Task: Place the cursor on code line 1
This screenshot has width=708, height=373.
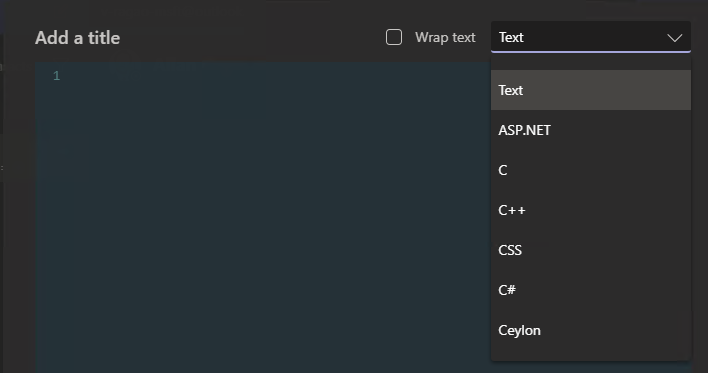Action: click(271, 76)
